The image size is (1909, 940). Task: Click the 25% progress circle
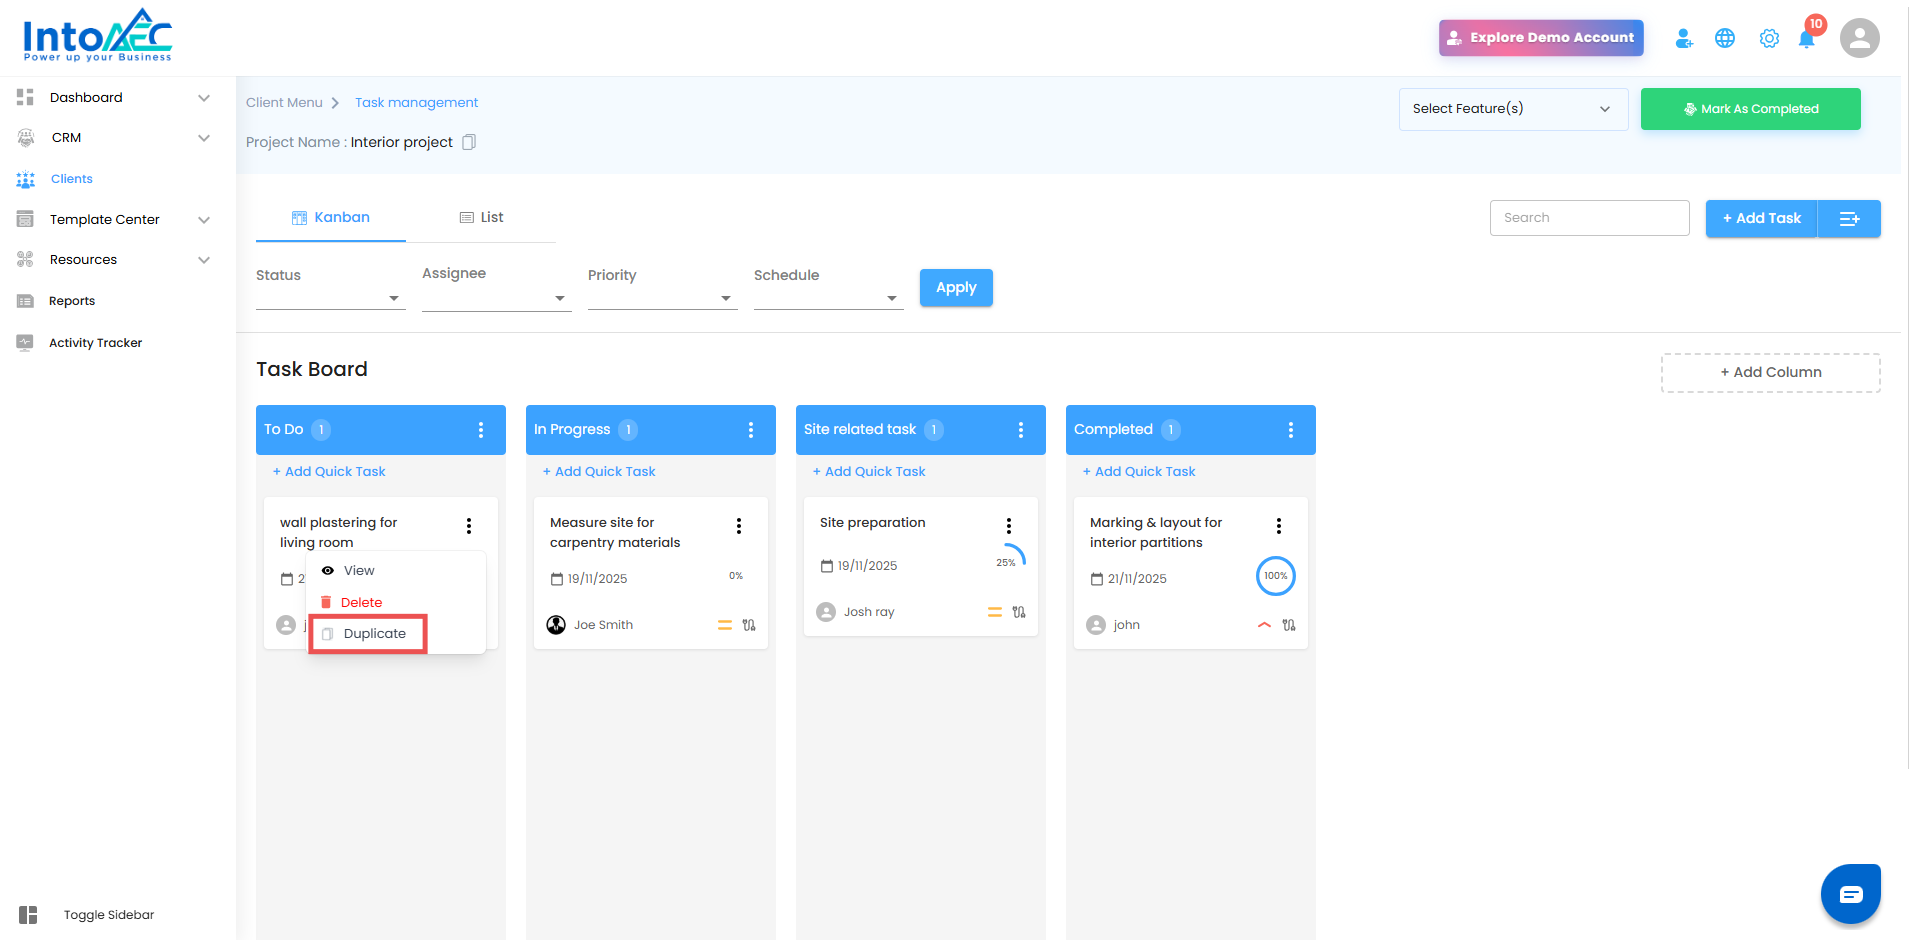[1006, 563]
